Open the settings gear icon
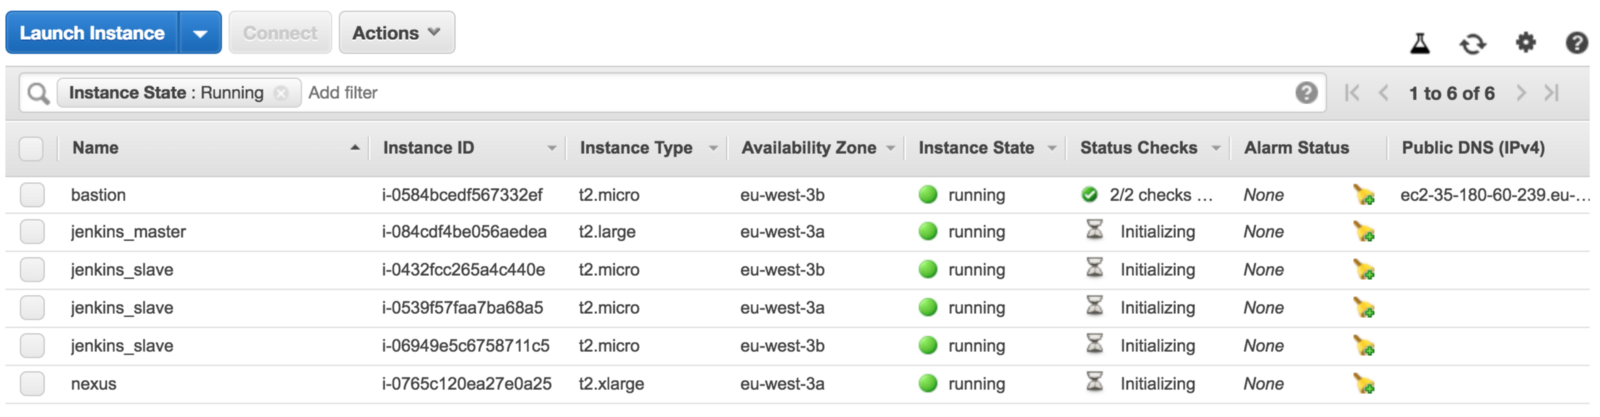Image resolution: width=1600 pixels, height=417 pixels. [1525, 42]
